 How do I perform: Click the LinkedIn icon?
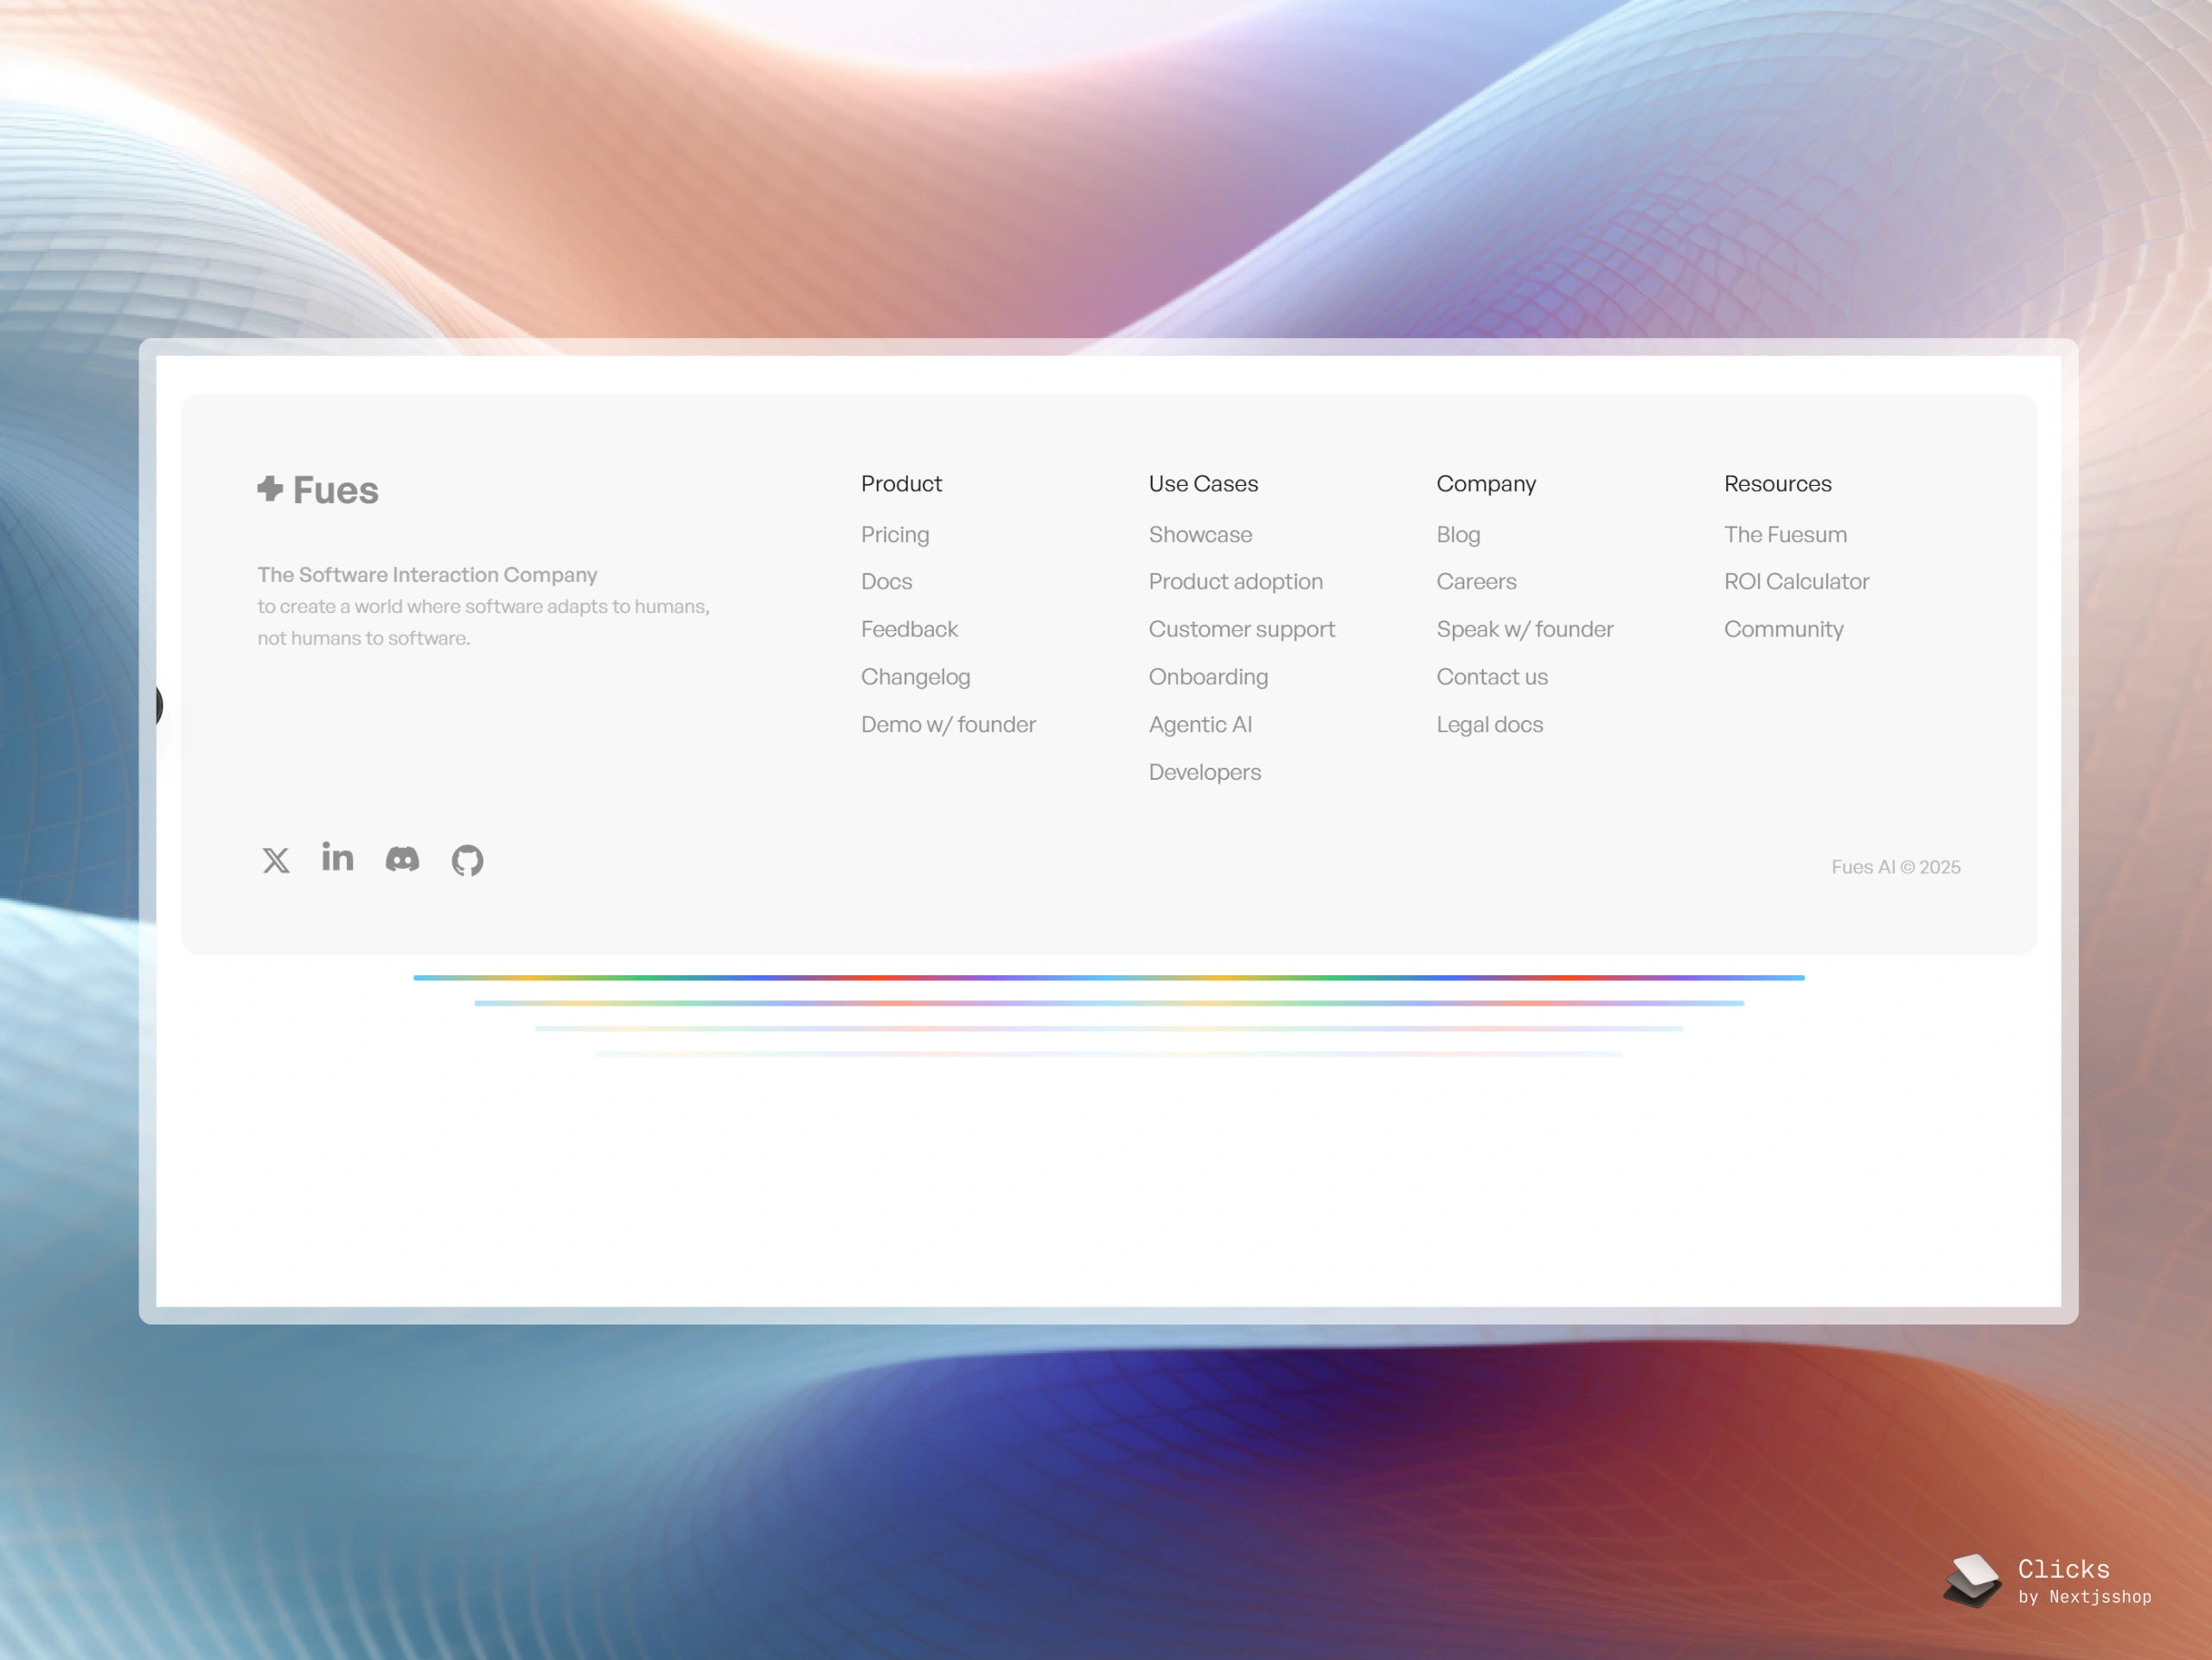click(x=338, y=857)
